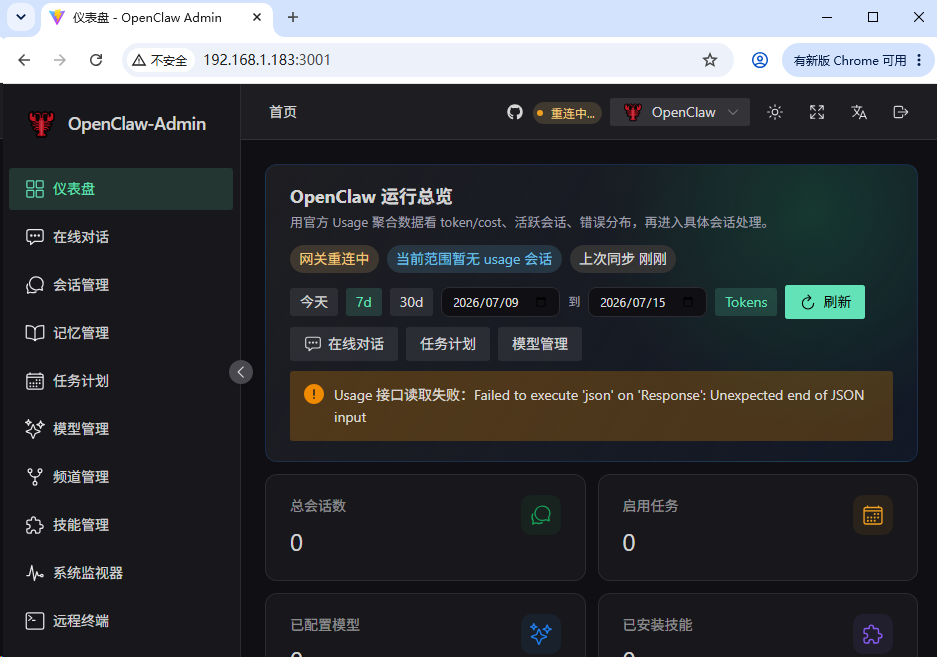
Task: Click the start date field 2026/07/09
Action: coord(500,302)
